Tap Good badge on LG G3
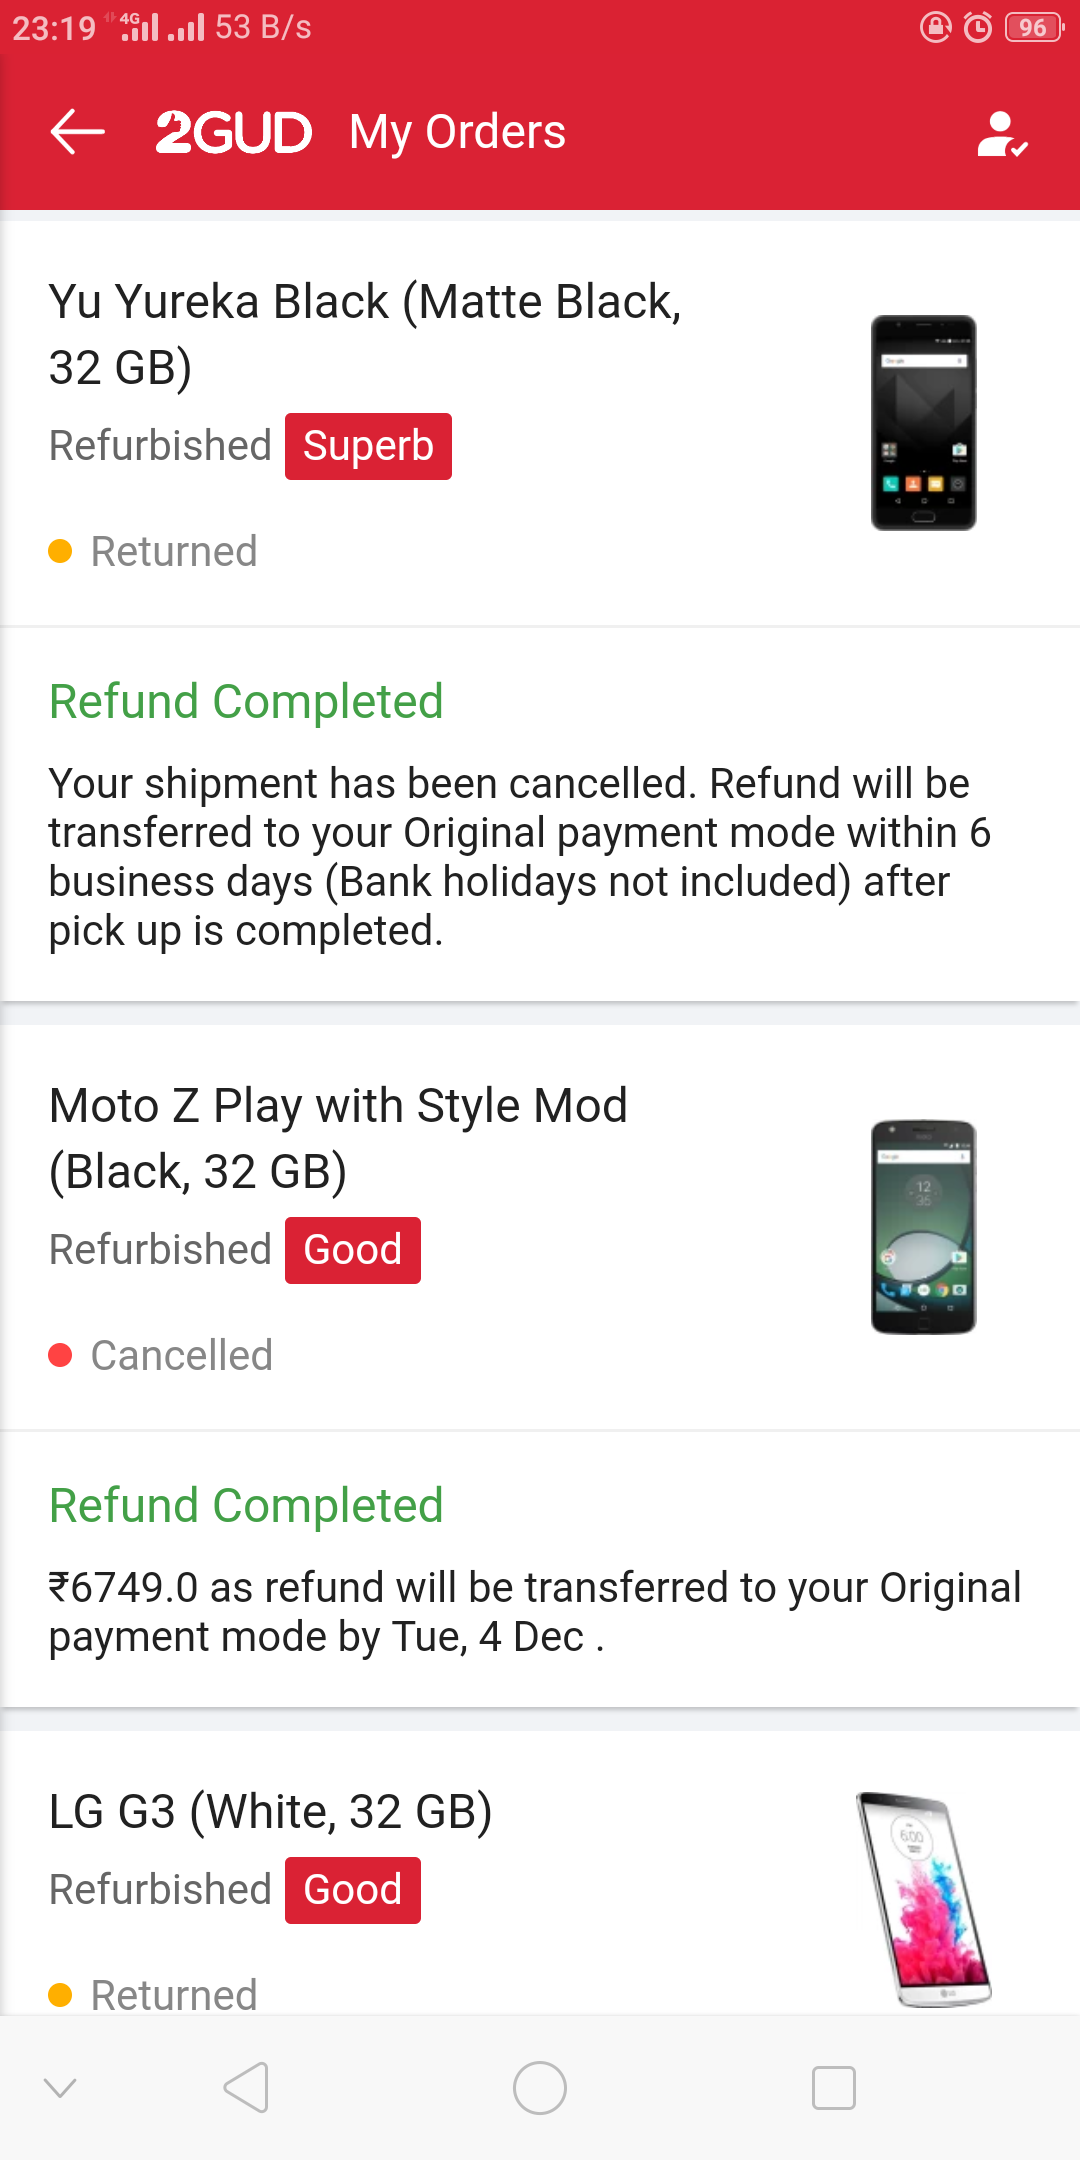 [x=352, y=1890]
